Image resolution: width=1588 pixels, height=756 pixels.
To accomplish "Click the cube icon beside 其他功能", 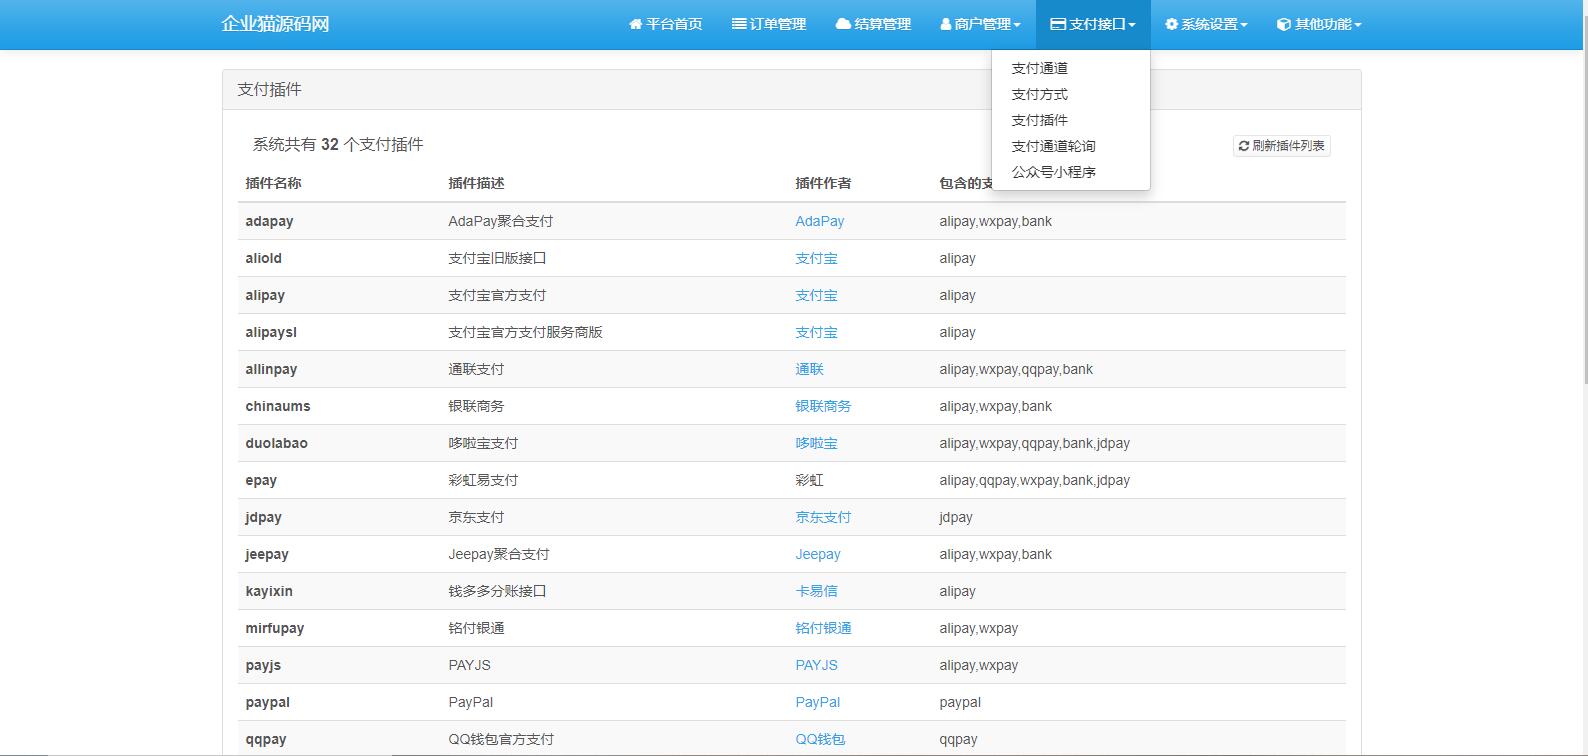I will [x=1284, y=24].
